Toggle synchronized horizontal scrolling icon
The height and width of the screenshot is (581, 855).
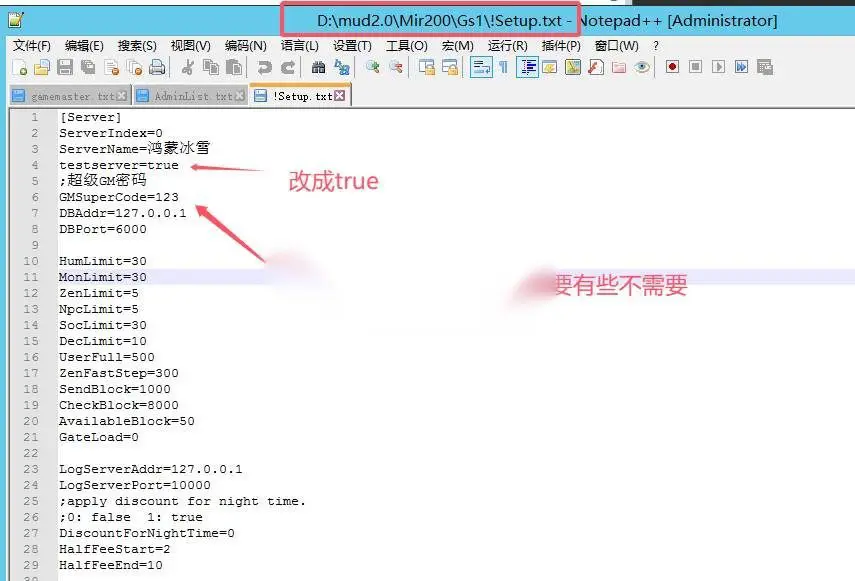click(x=450, y=68)
